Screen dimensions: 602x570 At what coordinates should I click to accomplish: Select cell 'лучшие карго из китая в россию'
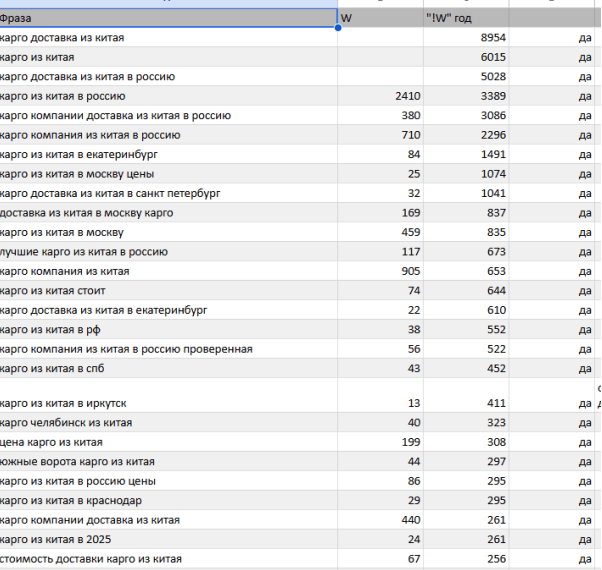[x=169, y=252]
